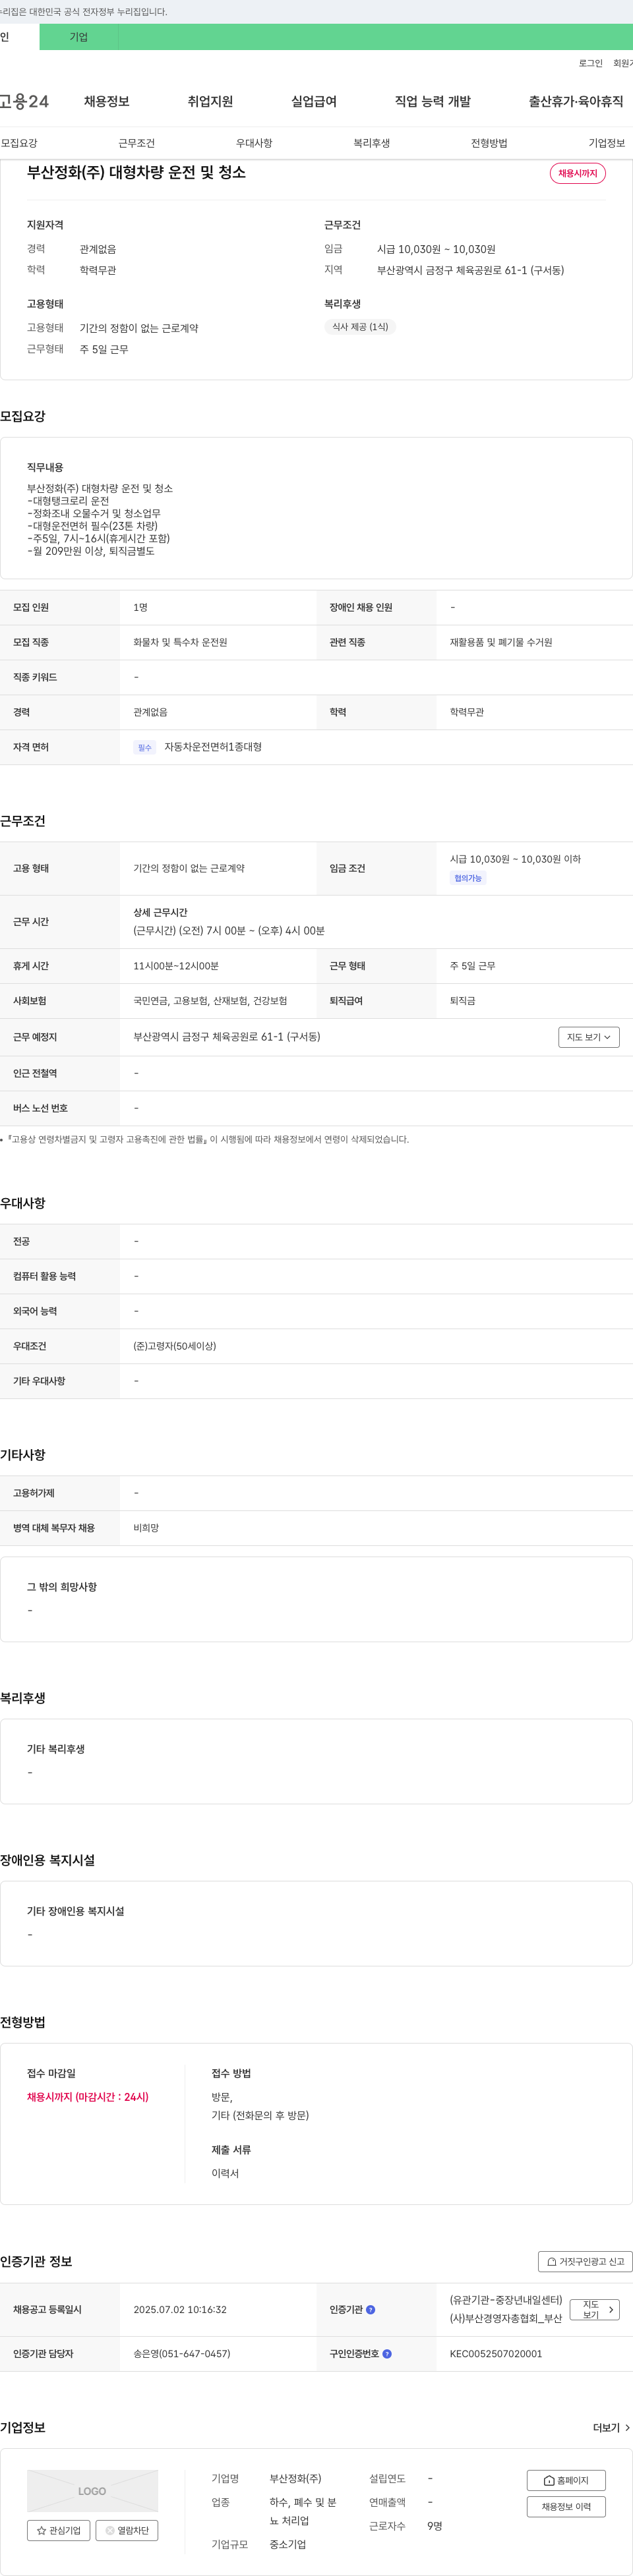
Task: Open 더보기 chevron for 기업정보
Action: (x=611, y=2427)
